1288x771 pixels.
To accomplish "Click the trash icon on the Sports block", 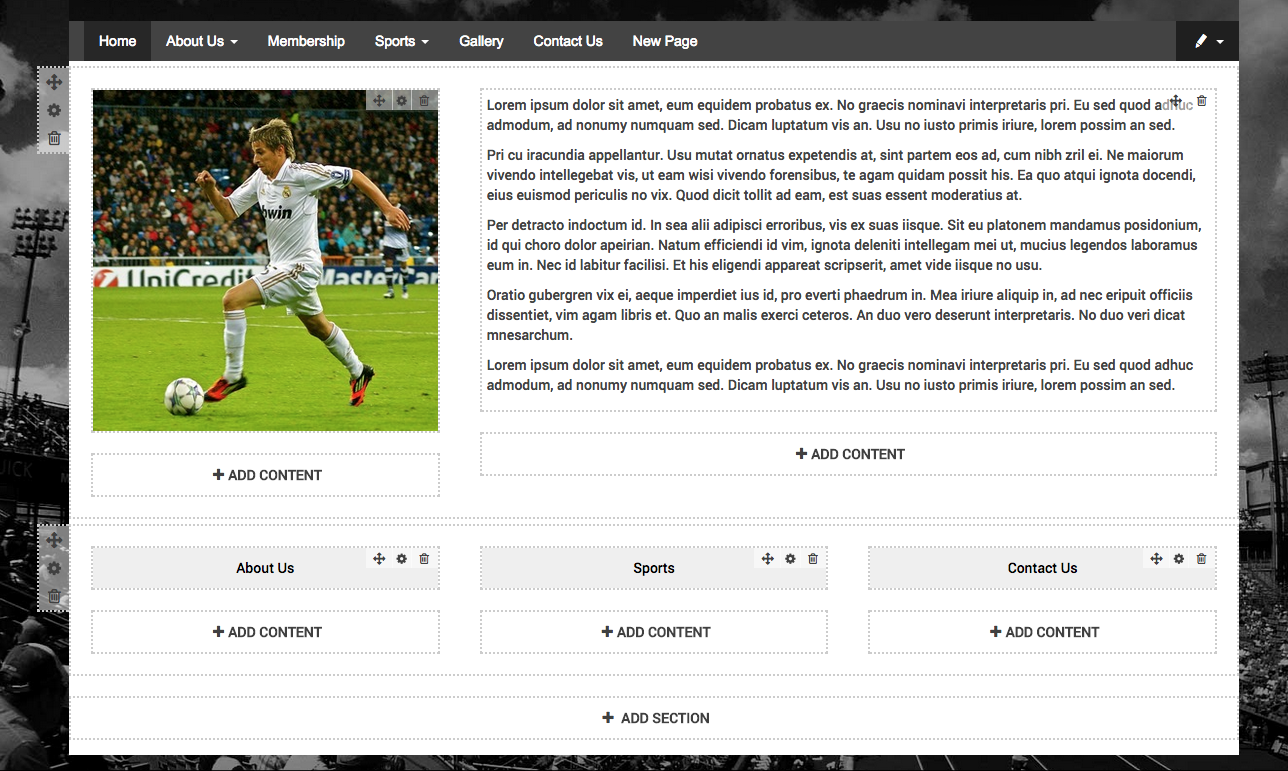I will coord(813,559).
